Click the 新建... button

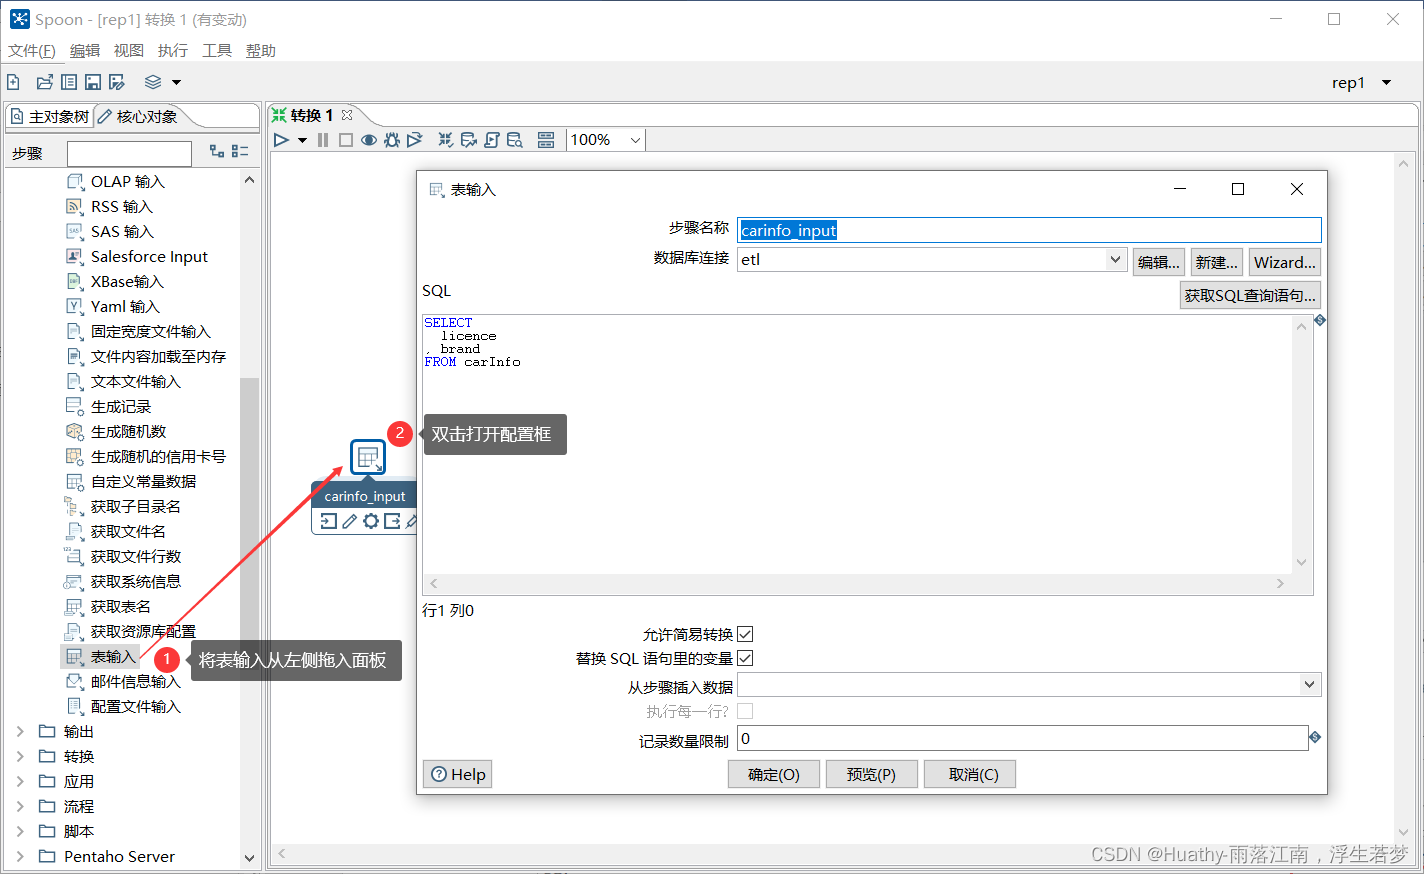[x=1217, y=262]
